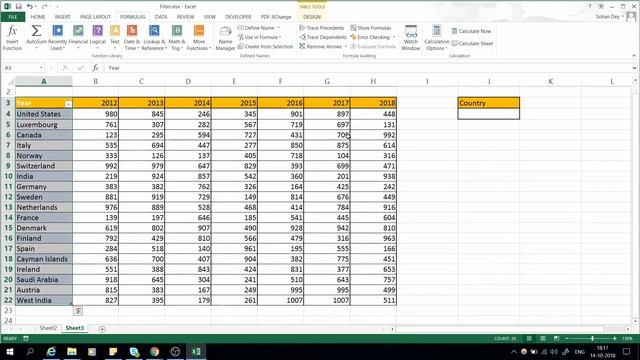Open the Name Manager
Image resolution: width=640 pixels, height=360 pixels.
tap(225, 38)
